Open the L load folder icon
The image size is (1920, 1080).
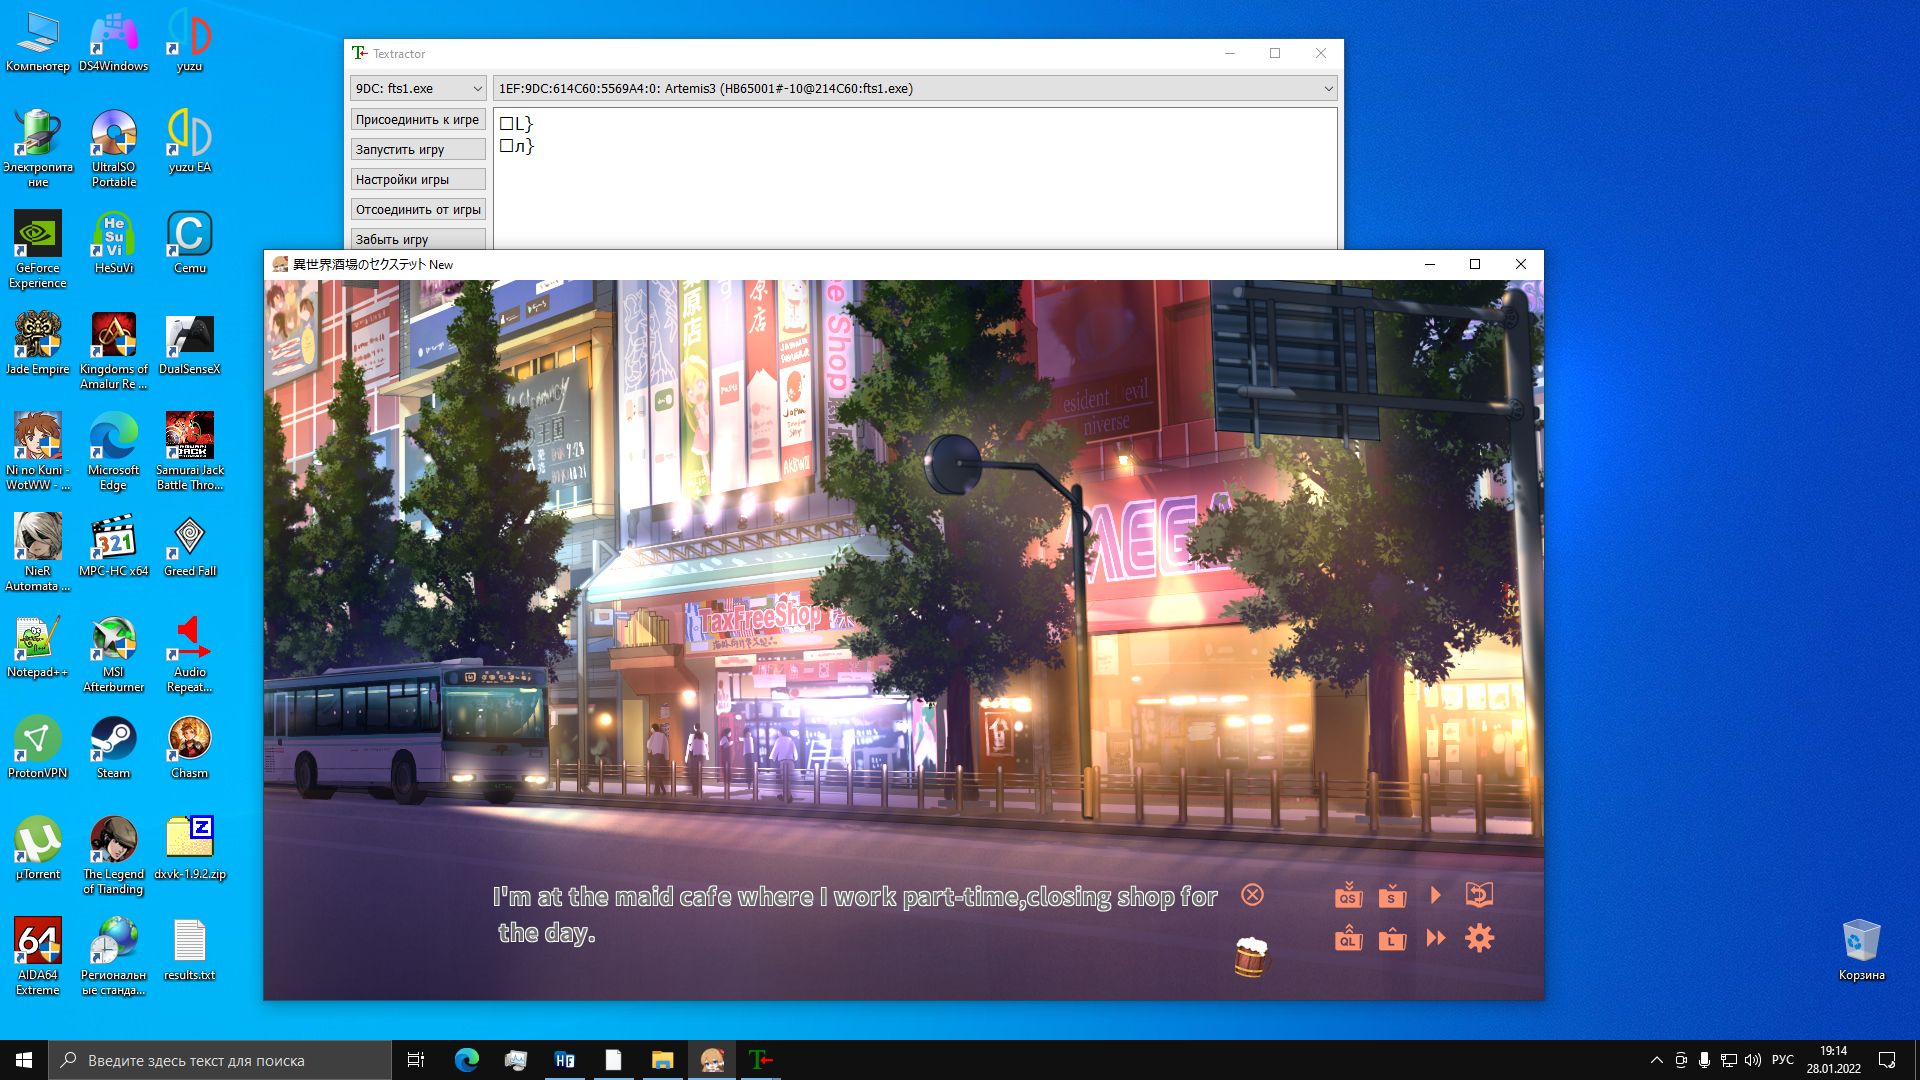1392,939
